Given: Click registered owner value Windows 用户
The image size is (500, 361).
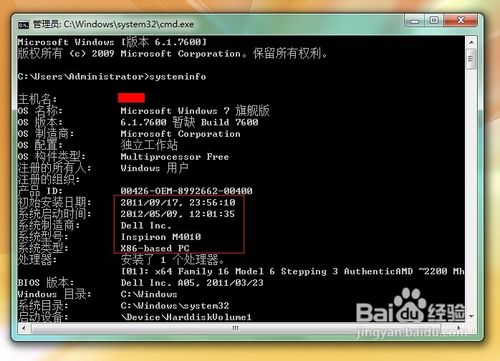Looking at the screenshot, I should (154, 168).
